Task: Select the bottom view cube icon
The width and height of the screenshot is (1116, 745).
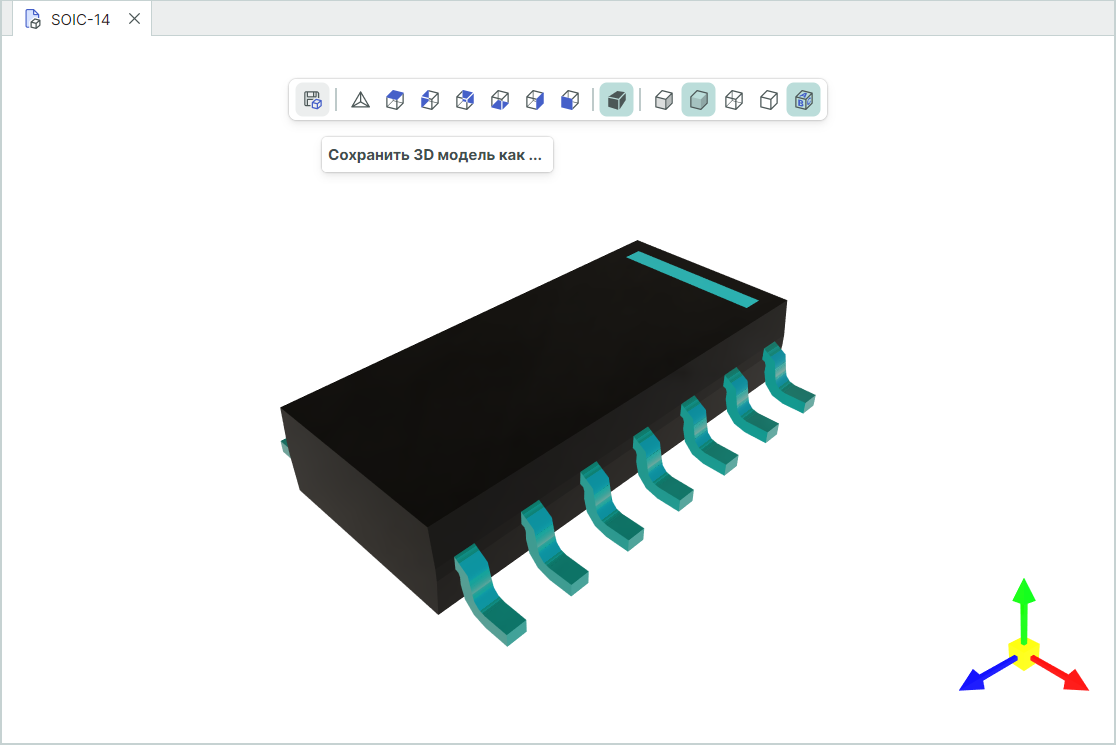Action: pyautogui.click(x=500, y=100)
